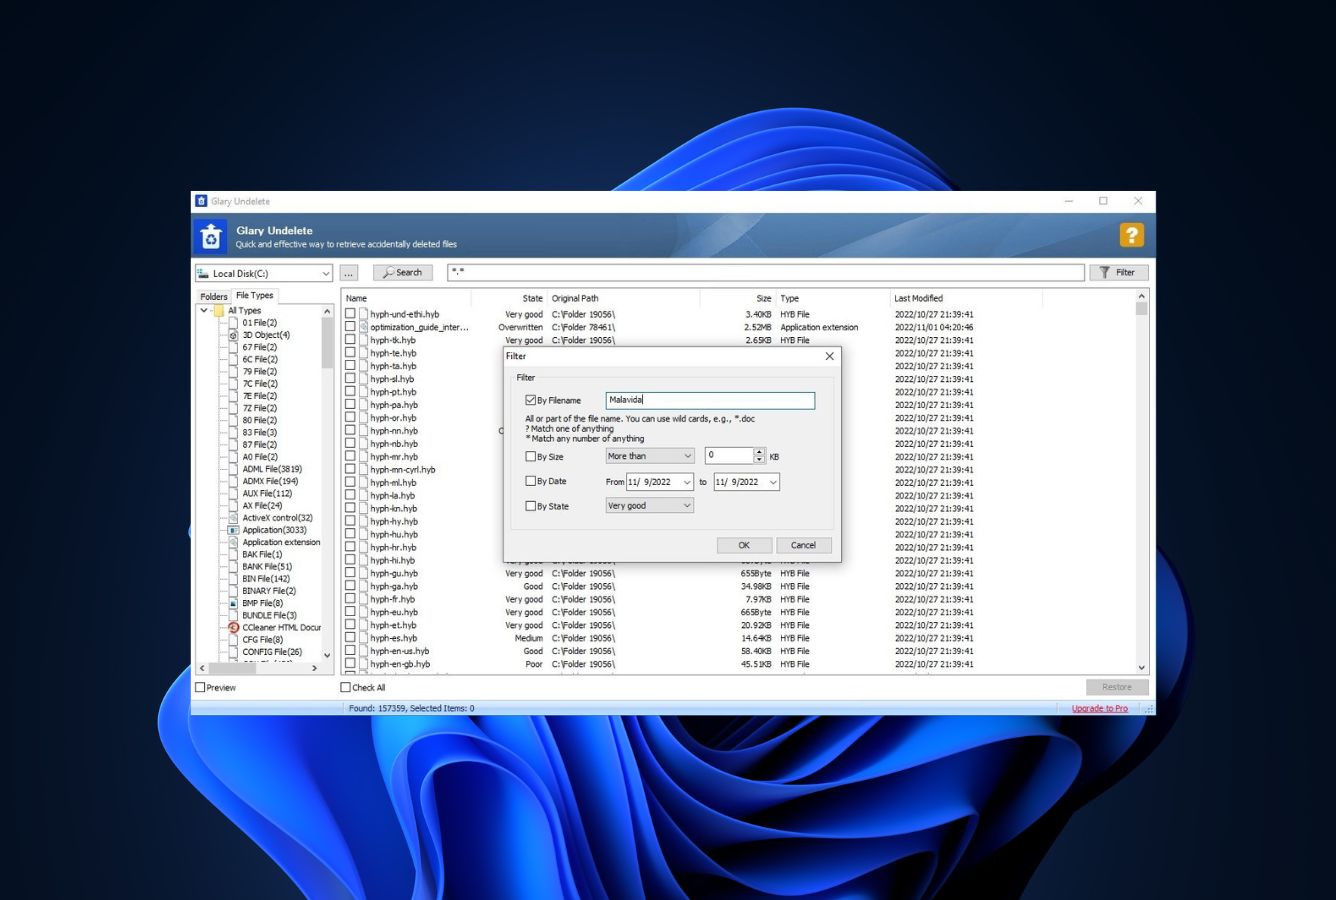This screenshot has height=900, width=1336.
Task: Collapse the All Types tree node
Action: click(x=205, y=311)
